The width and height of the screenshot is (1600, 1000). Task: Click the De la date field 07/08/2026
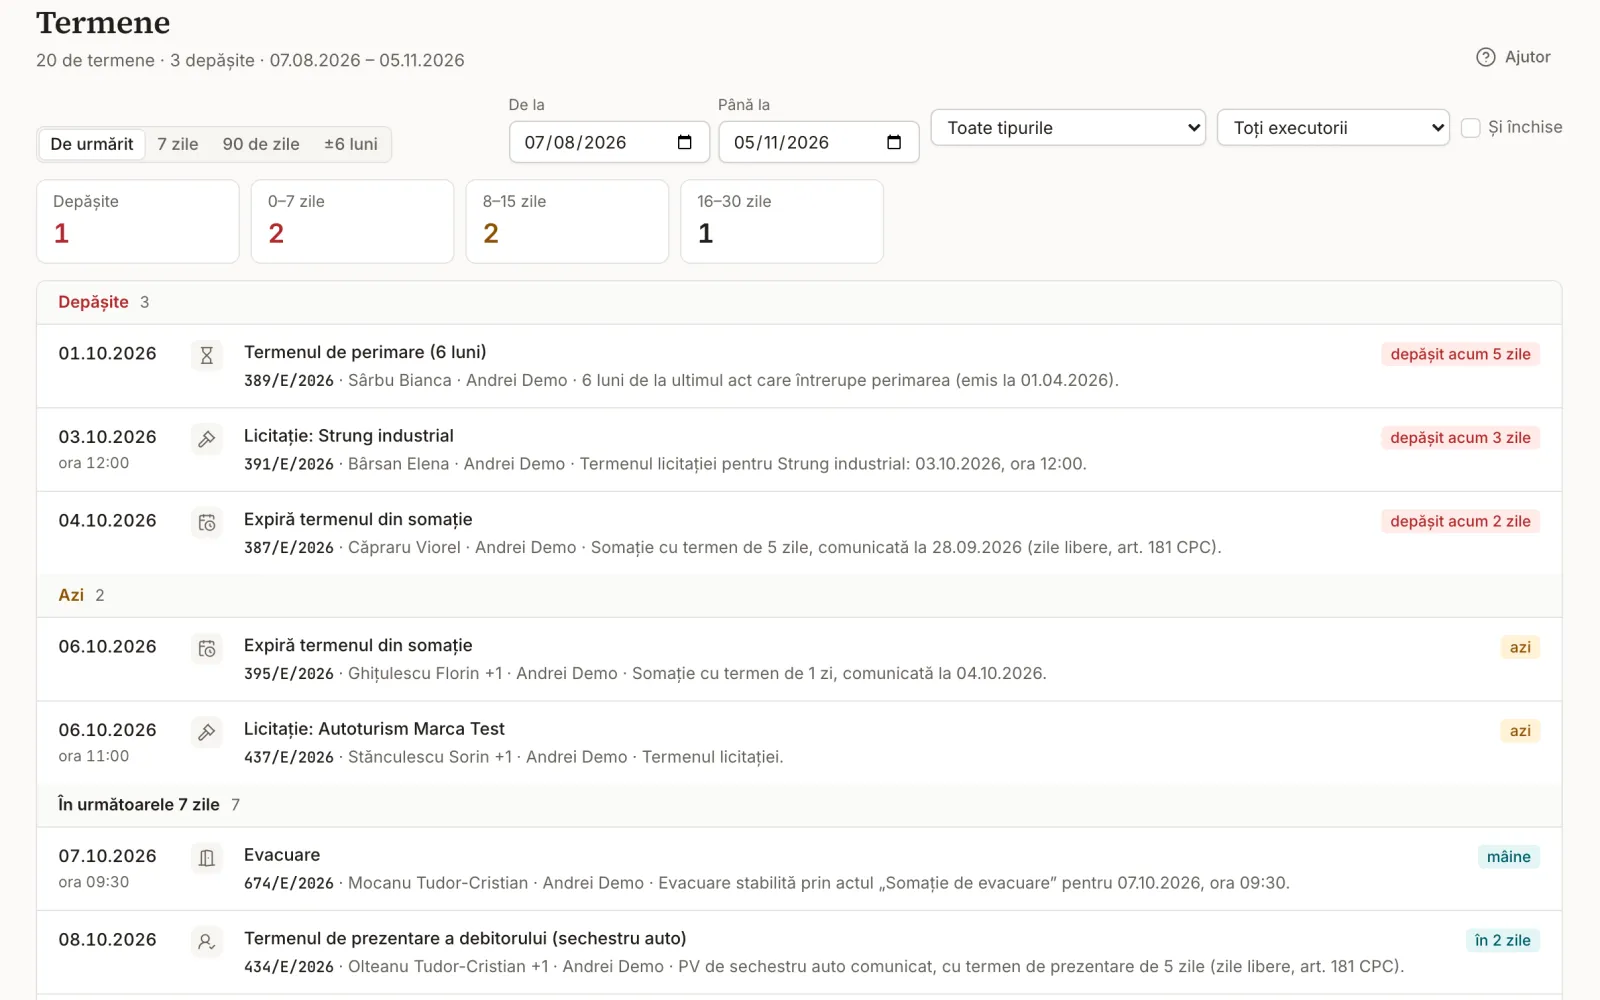609,142
